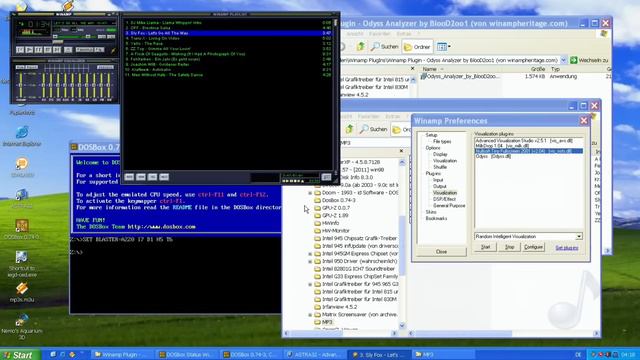Viewport: 640px width, 360px height.
Task: Click Winamp next track button
Action: [x=57, y=50]
